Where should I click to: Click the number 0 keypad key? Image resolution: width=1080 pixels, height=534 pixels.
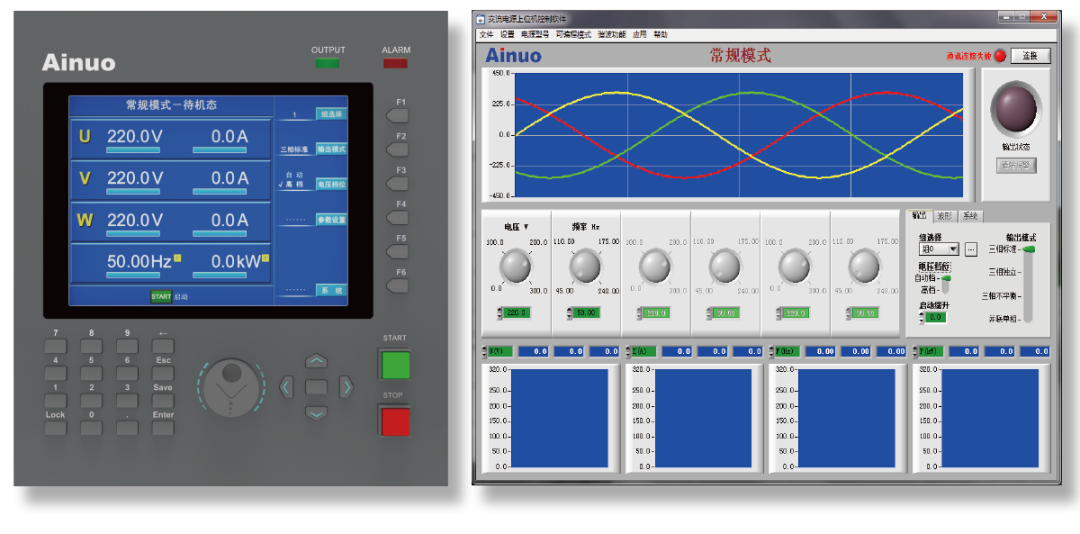click(x=91, y=428)
